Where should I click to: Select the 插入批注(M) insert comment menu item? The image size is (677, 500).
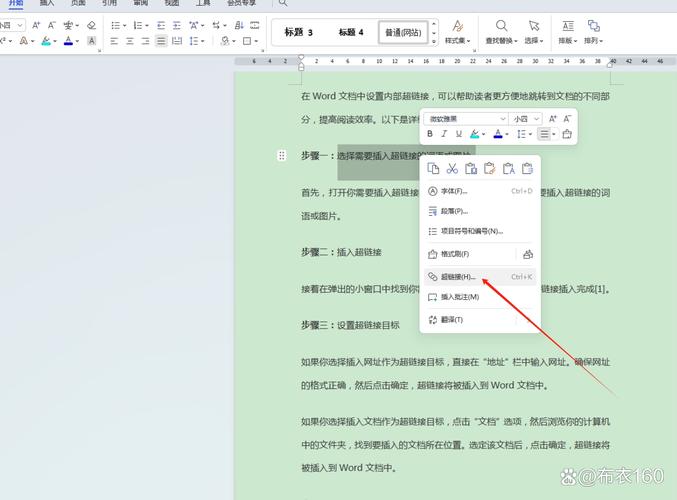click(x=480, y=297)
